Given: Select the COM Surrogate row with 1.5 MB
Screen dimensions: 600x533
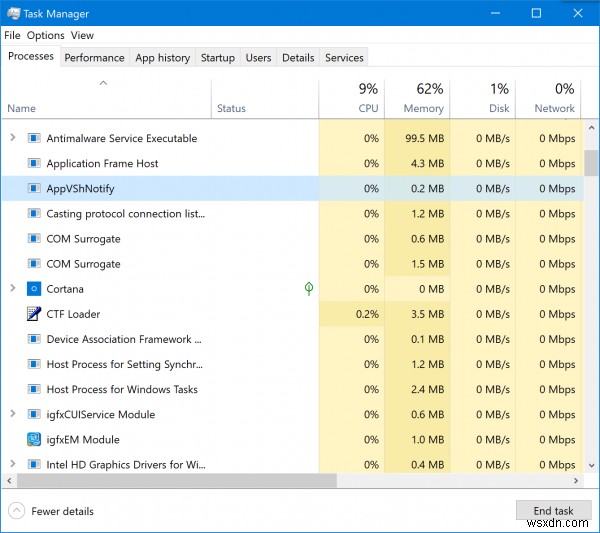Looking at the screenshot, I should [x=293, y=264].
